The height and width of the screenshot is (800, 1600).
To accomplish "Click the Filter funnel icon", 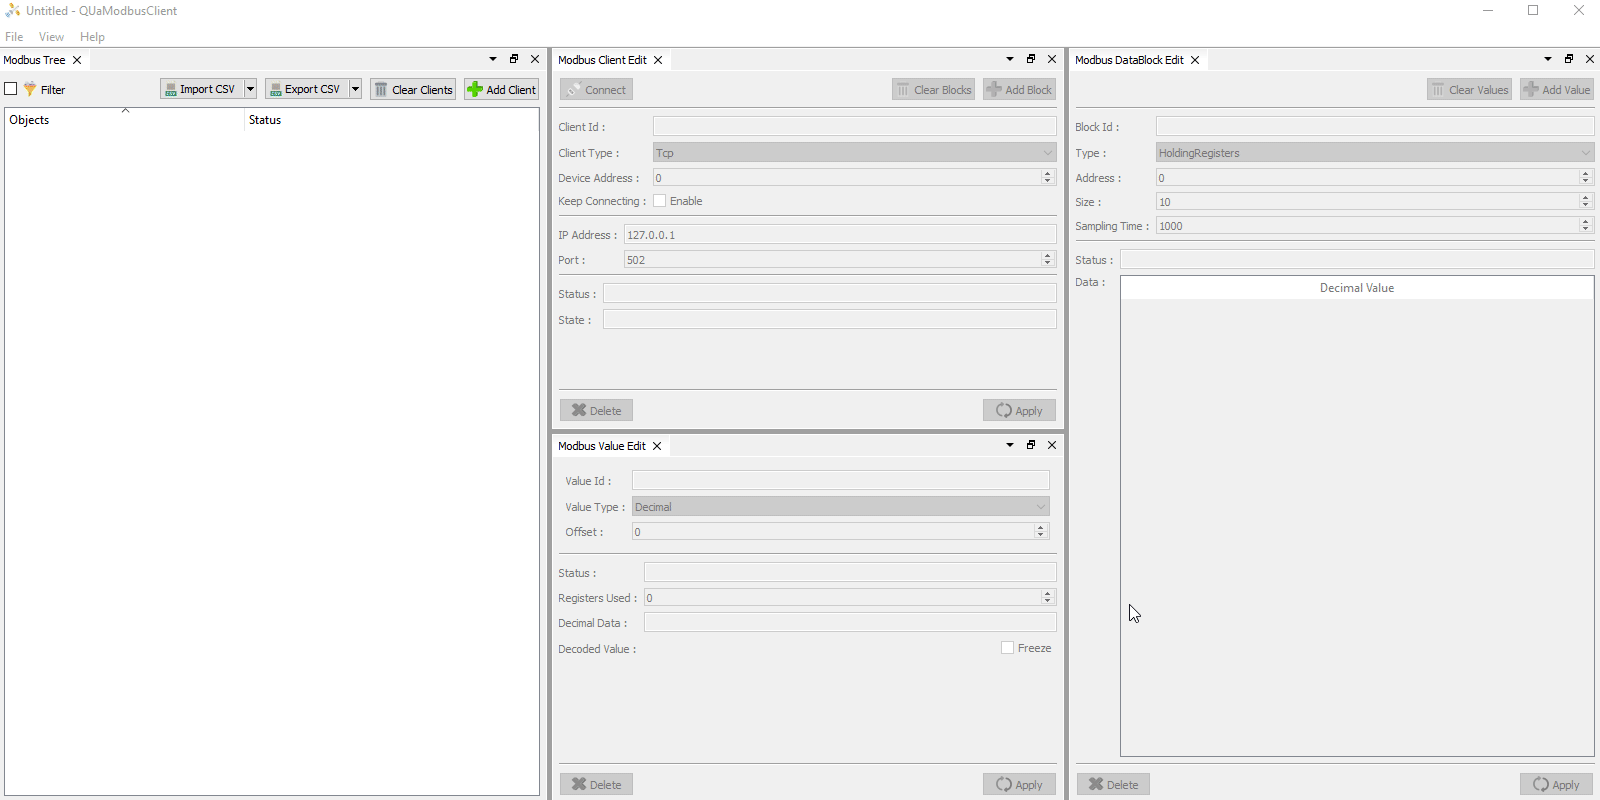I will 30,89.
